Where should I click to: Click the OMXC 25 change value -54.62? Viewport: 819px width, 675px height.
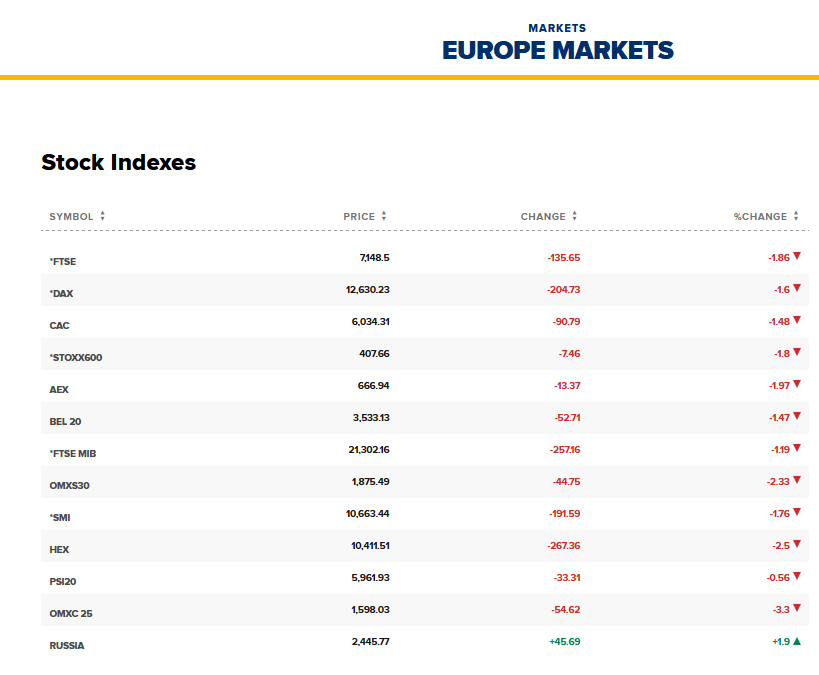pos(566,610)
